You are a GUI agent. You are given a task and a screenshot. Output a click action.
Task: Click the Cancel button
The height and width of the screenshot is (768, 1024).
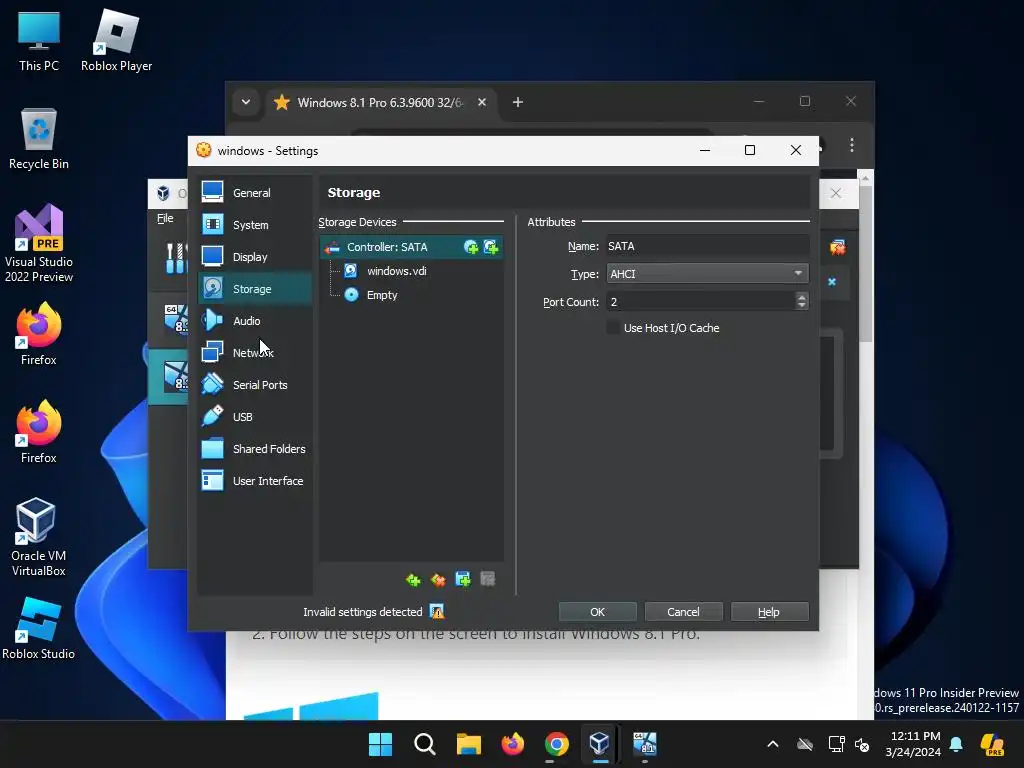tap(683, 612)
